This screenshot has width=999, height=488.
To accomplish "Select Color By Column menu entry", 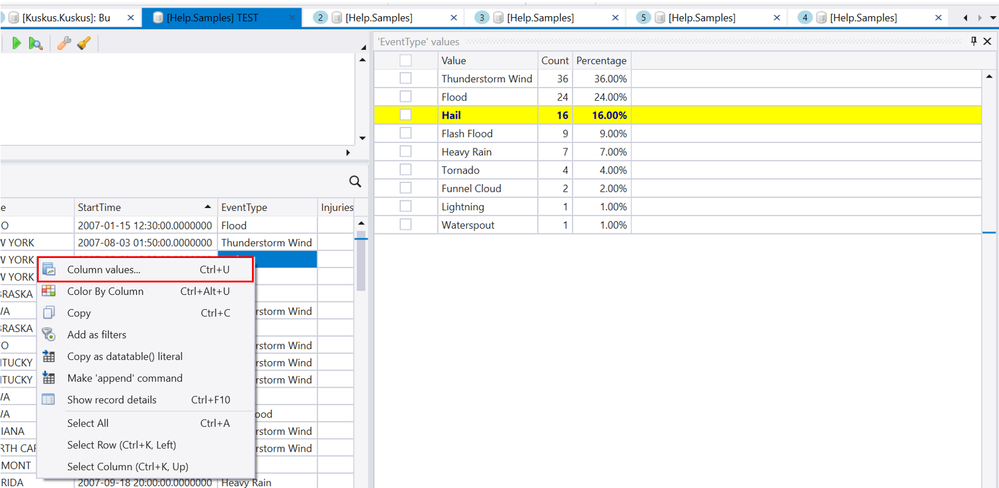I will pyautogui.click(x=146, y=291).
